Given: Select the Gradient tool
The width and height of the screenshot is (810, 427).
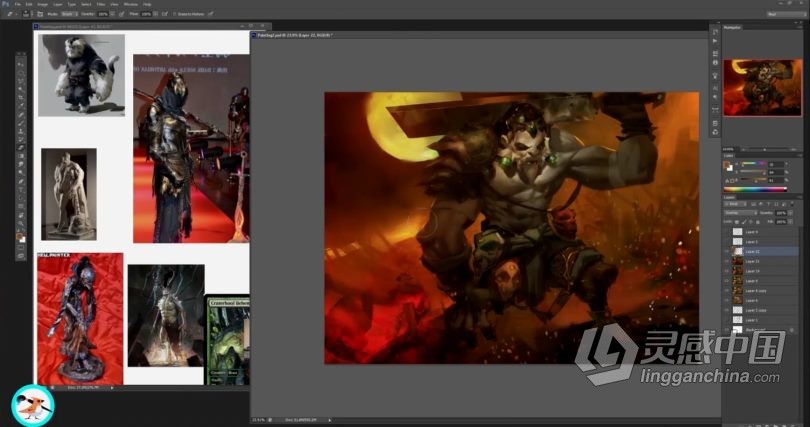Looking at the screenshot, I should point(20,156).
